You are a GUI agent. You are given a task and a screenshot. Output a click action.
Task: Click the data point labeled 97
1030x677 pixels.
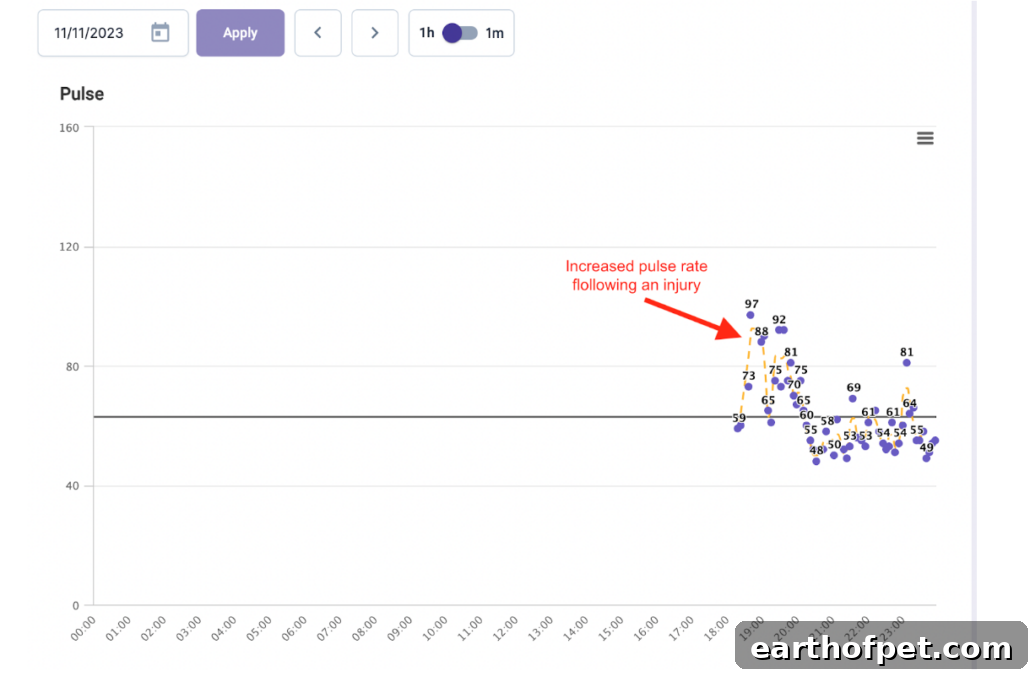[750, 315]
